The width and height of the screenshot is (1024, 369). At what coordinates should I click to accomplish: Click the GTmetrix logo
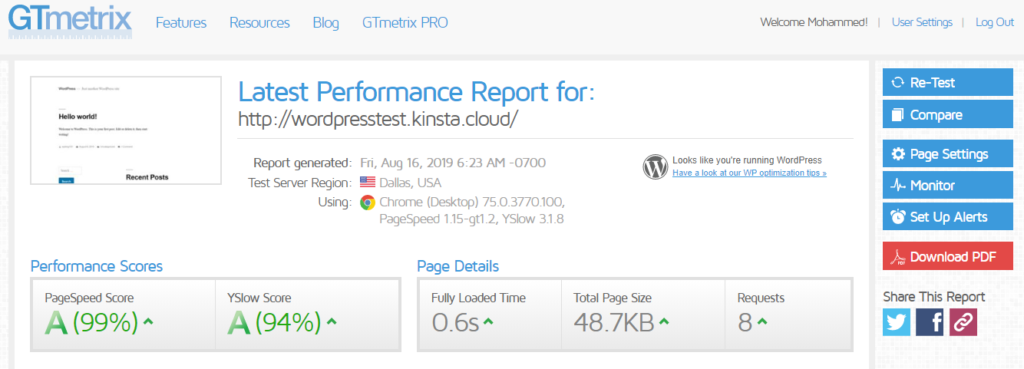[69, 22]
